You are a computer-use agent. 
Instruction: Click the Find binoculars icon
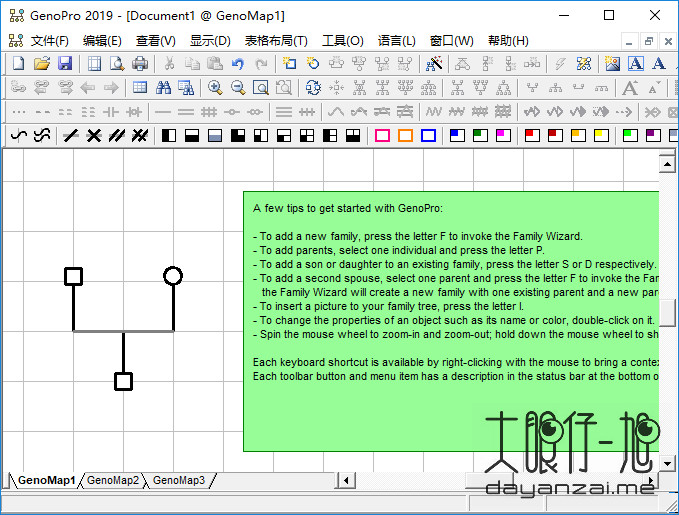point(163,88)
